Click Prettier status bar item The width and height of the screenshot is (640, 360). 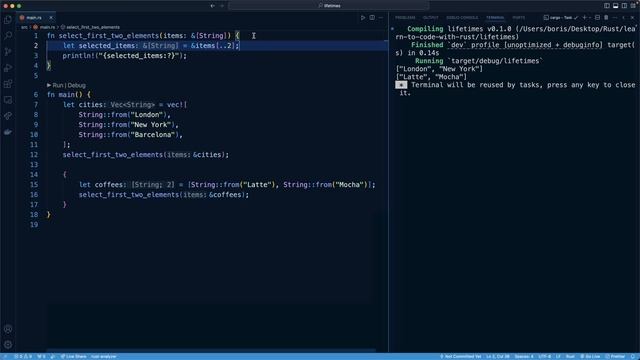(x=615, y=356)
